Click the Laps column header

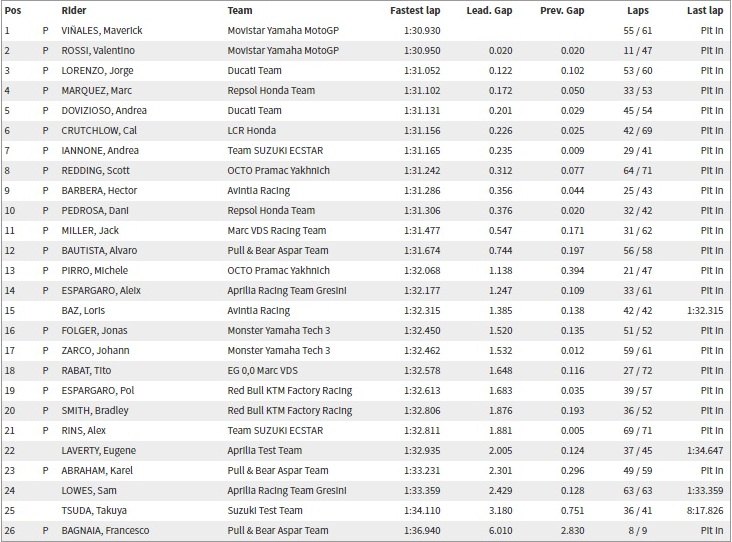pyautogui.click(x=638, y=10)
